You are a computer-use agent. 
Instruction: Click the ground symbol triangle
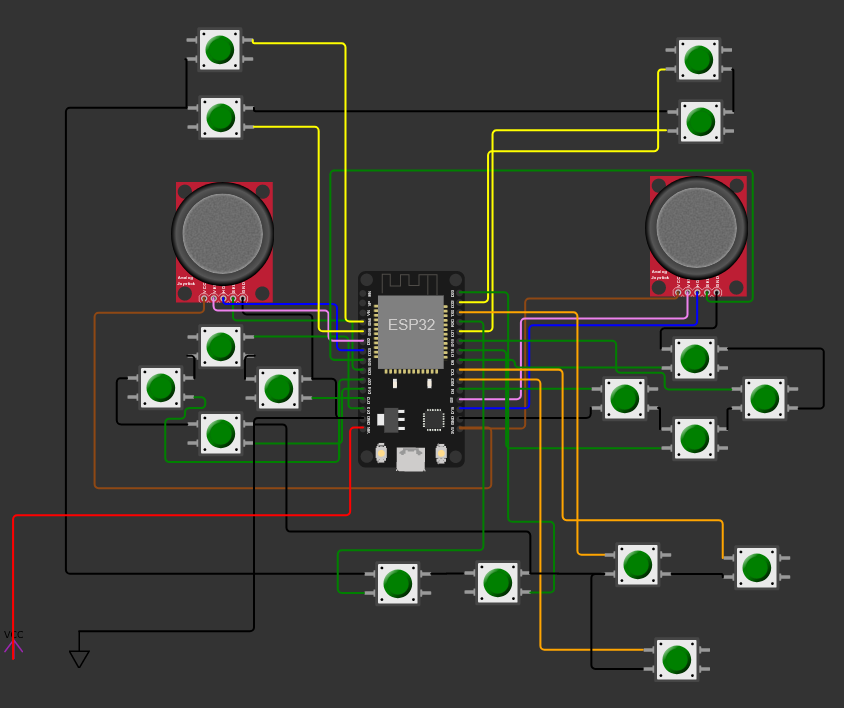pyautogui.click(x=79, y=658)
